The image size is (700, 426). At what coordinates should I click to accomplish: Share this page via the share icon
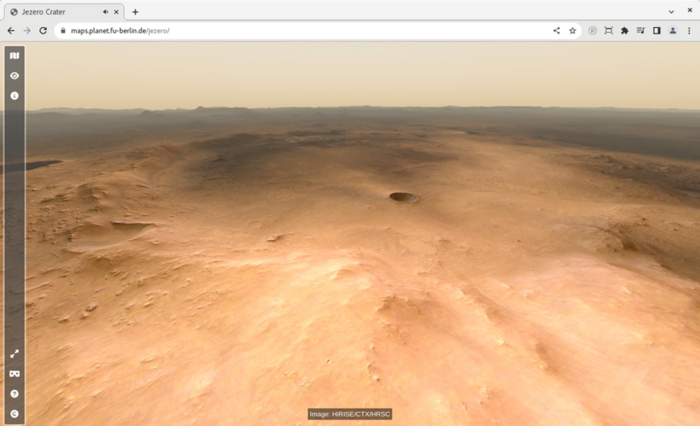557,31
